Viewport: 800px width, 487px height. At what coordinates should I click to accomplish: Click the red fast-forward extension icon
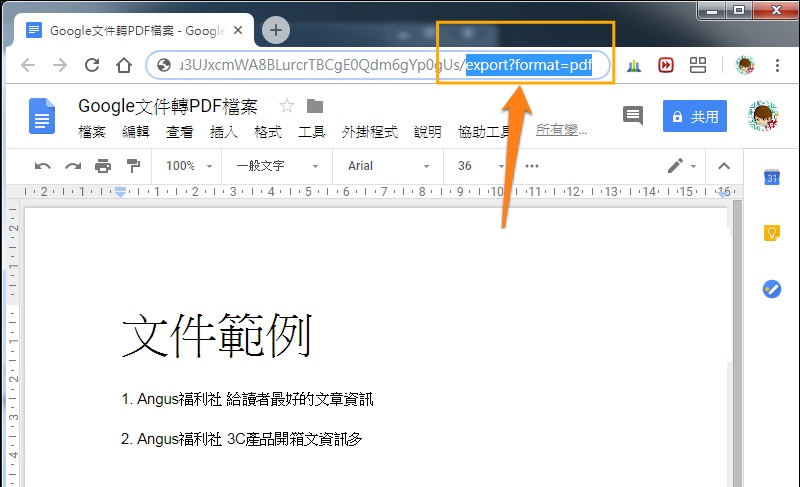[x=666, y=65]
